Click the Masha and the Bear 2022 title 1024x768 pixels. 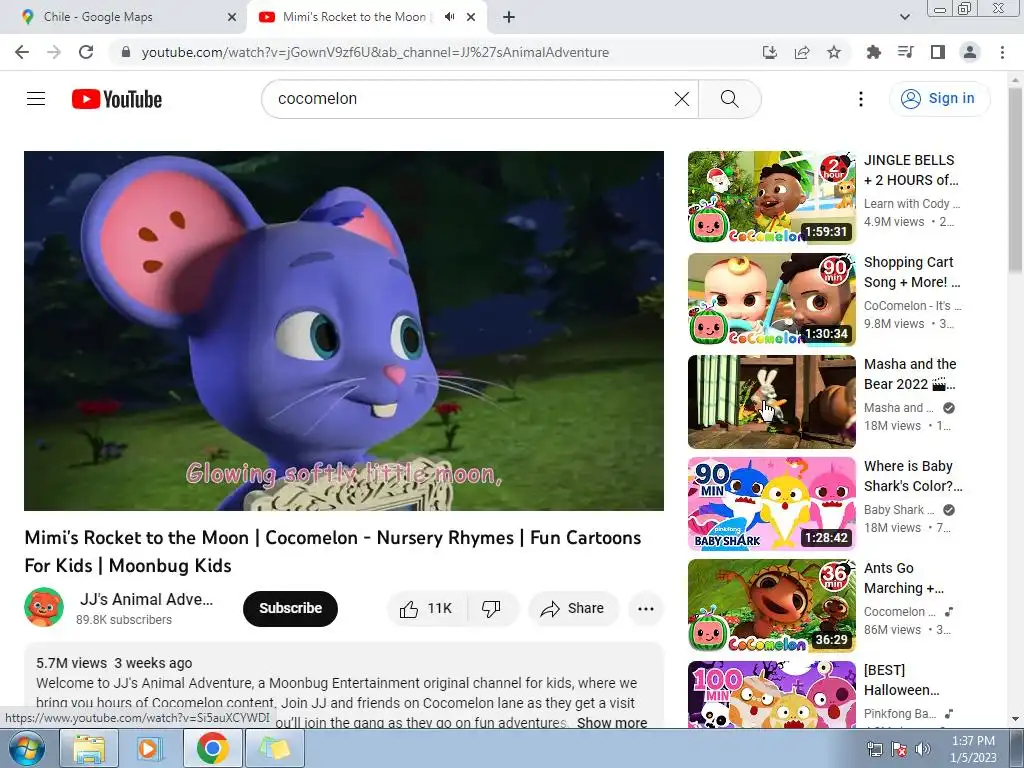(x=910, y=374)
